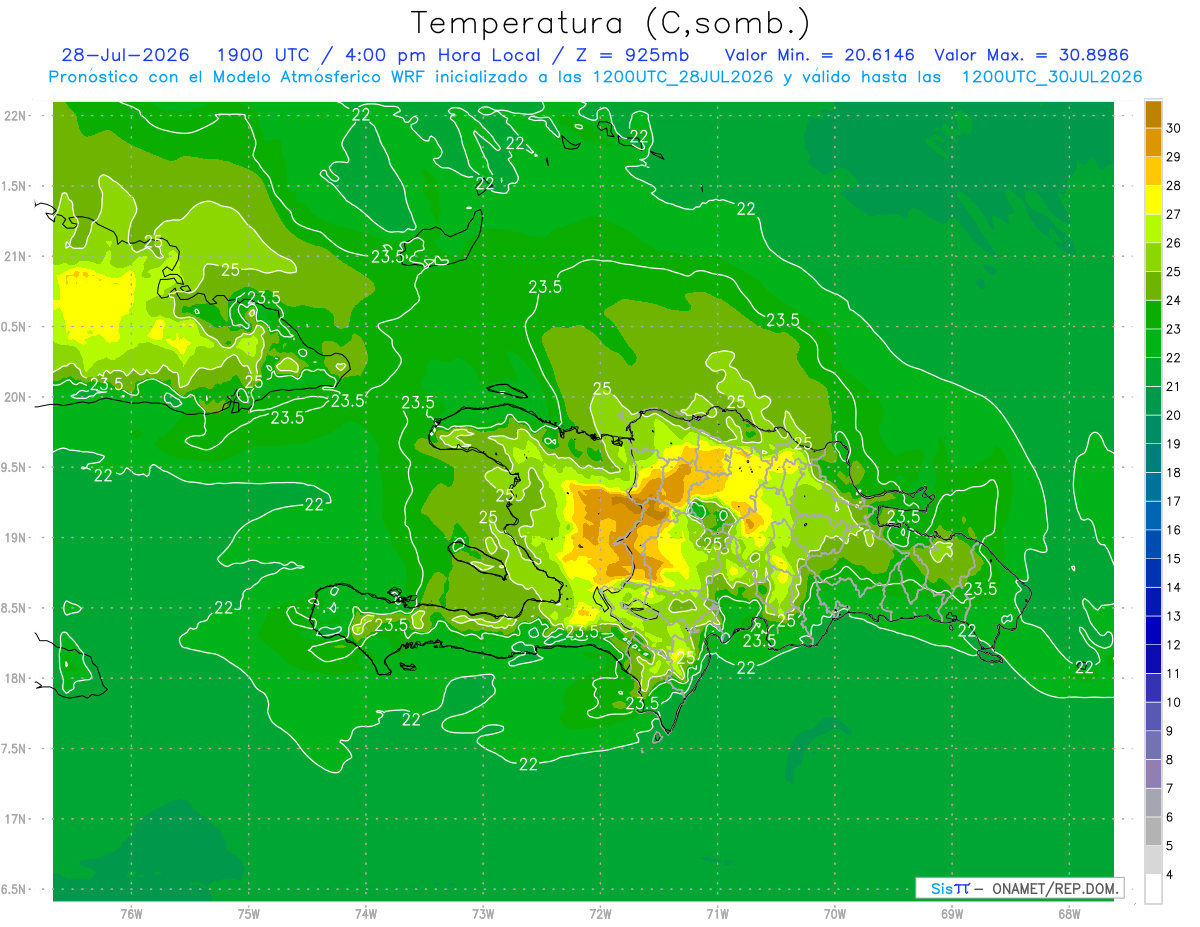Click the 'Valor Min. = 20.6146' text
The image size is (1200, 927).
[x=820, y=55]
